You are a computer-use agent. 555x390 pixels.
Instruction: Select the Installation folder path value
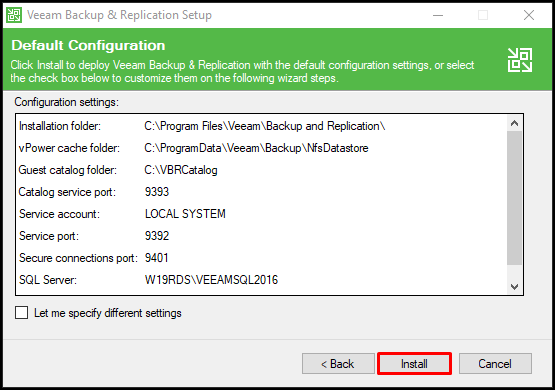265,126
